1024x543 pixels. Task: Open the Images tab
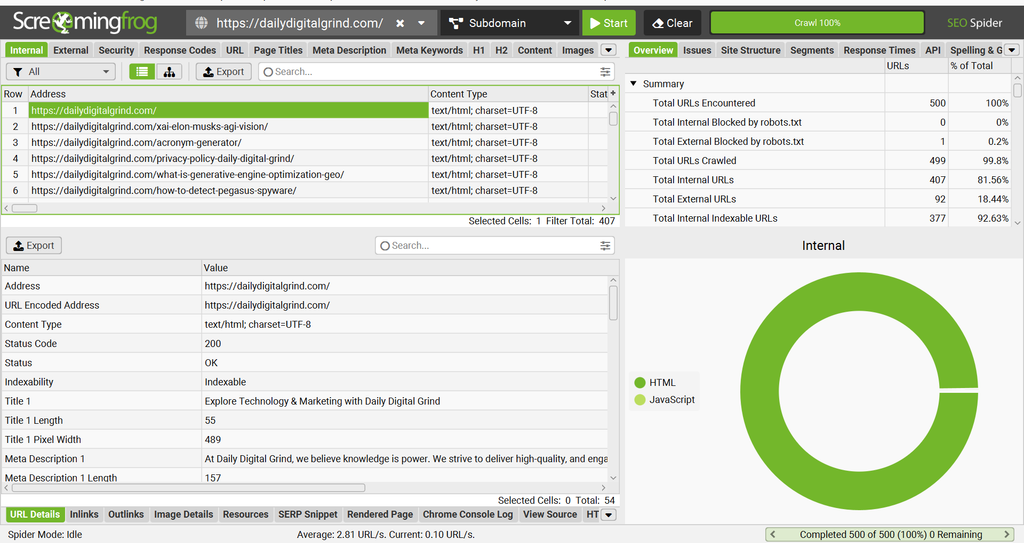(578, 50)
